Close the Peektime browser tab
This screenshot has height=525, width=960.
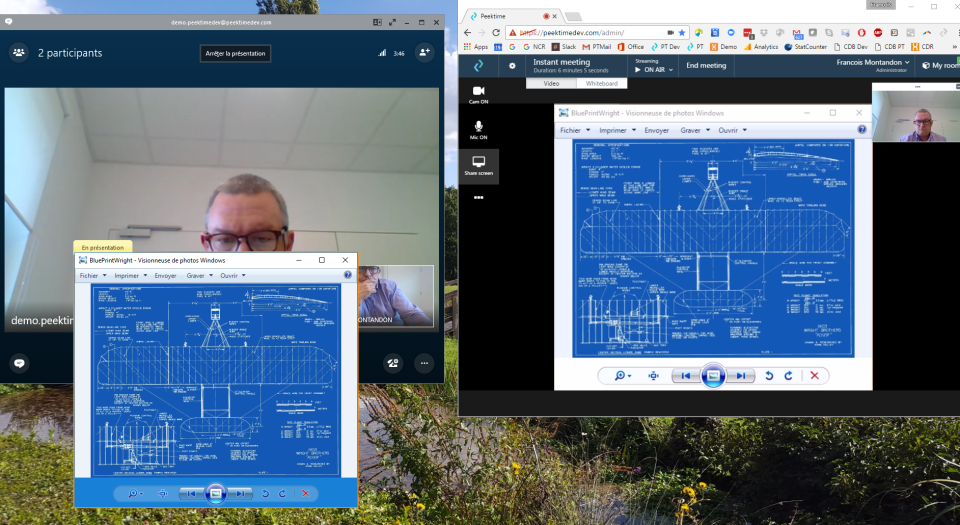click(555, 17)
